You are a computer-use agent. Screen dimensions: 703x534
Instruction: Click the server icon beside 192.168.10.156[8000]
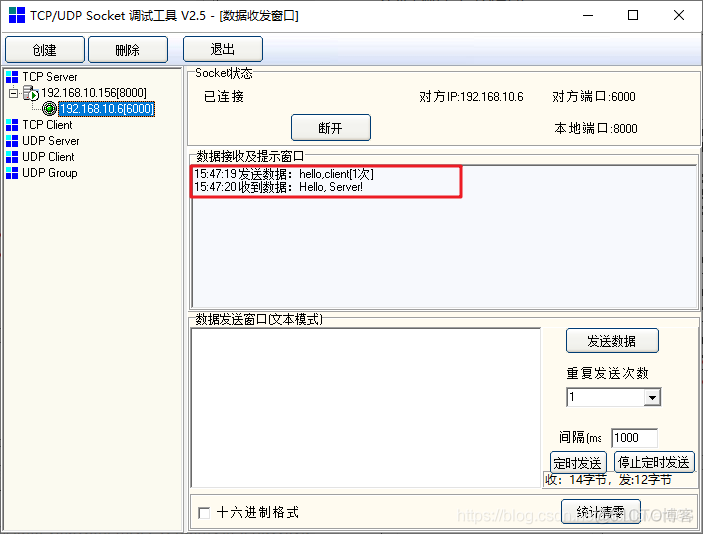pyautogui.click(x=31, y=93)
